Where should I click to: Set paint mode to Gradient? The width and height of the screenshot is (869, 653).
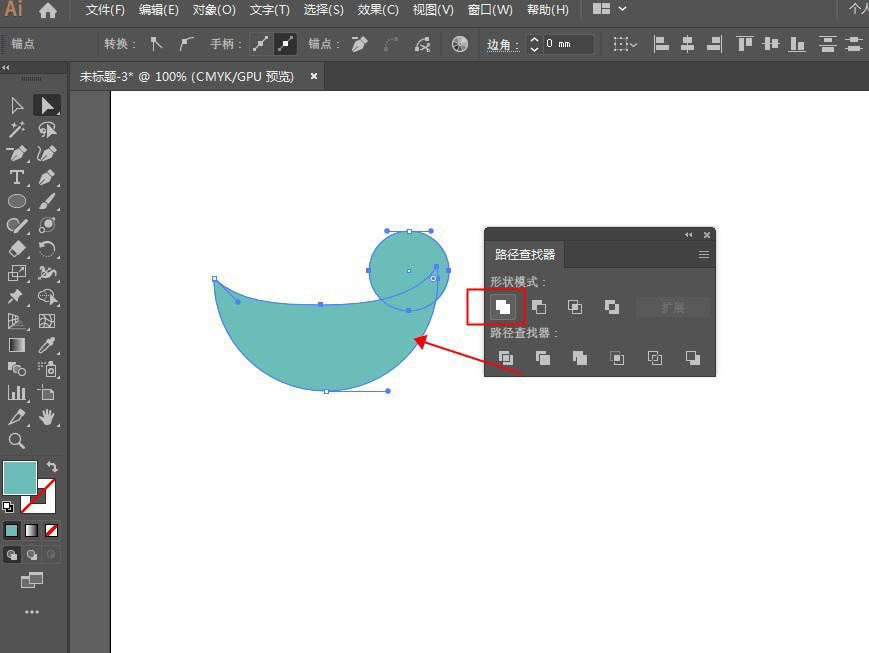[32, 530]
